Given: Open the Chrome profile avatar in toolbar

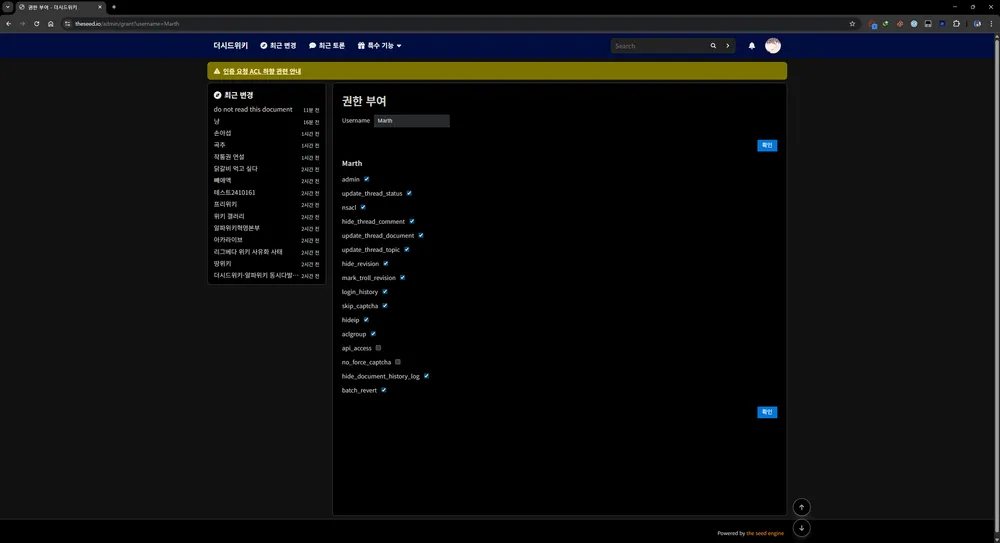Looking at the screenshot, I should click(977, 24).
